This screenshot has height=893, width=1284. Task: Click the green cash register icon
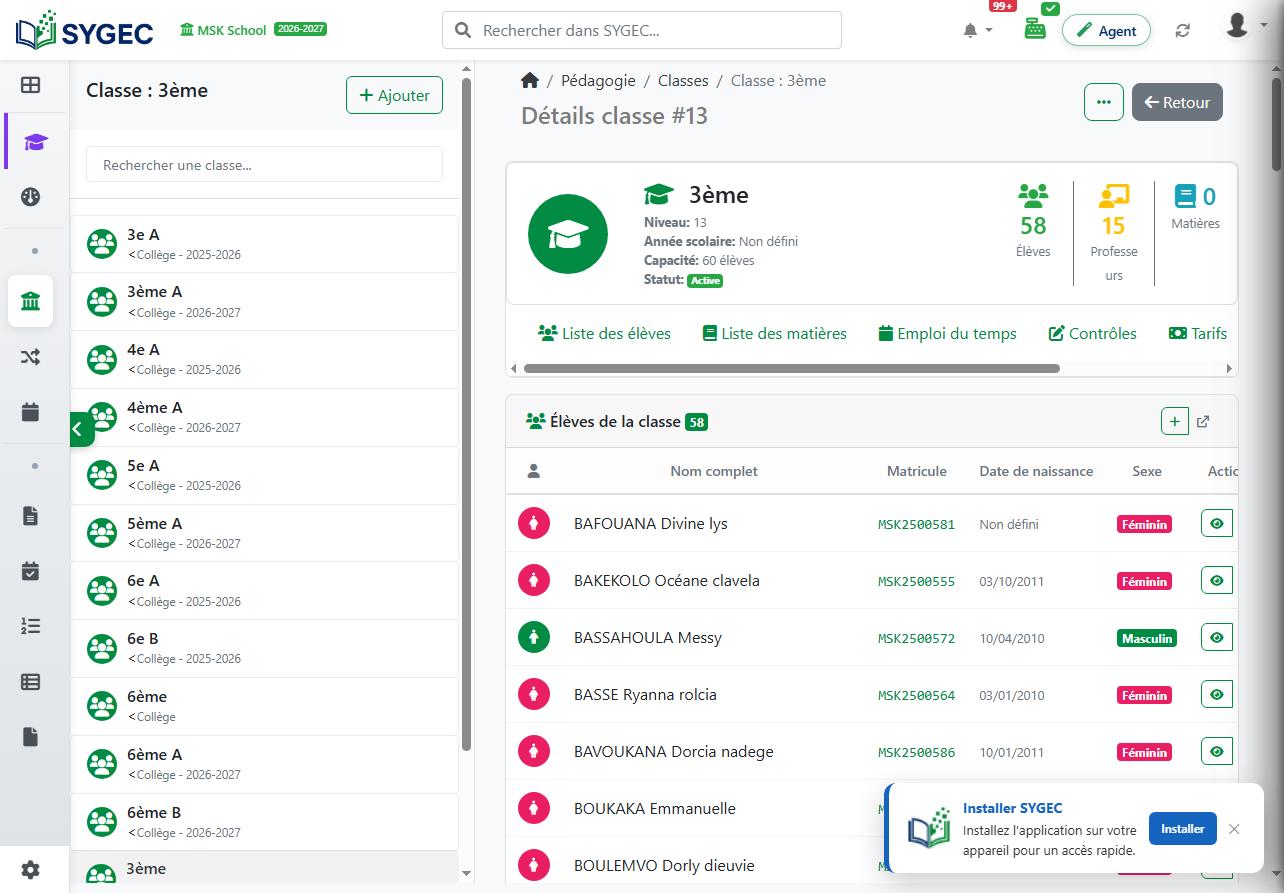1035,30
